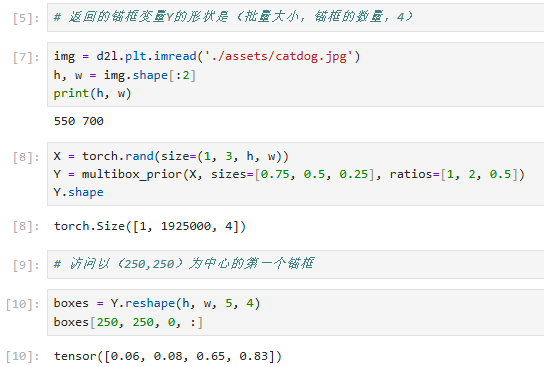Click the torch.Size output result
The image size is (544, 367).
[x=150, y=226]
